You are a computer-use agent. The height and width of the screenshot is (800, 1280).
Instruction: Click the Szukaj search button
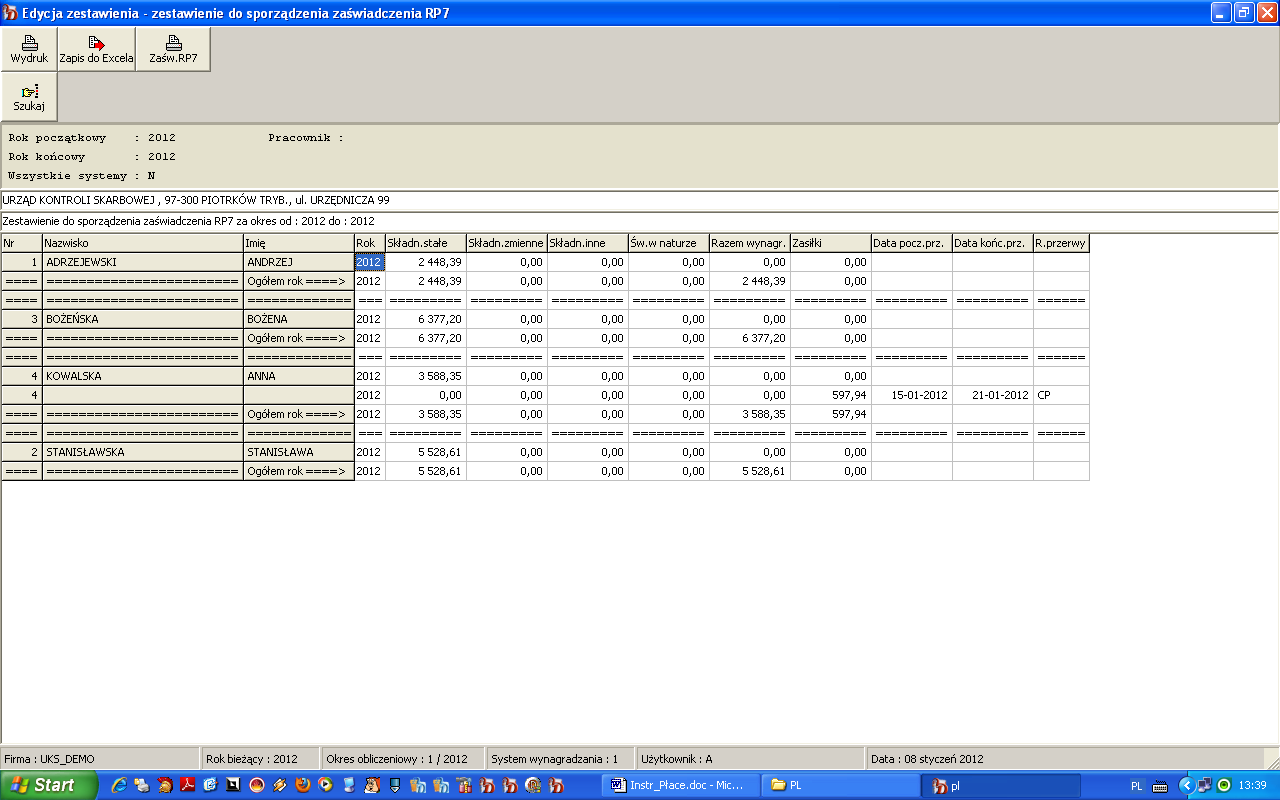click(29, 97)
